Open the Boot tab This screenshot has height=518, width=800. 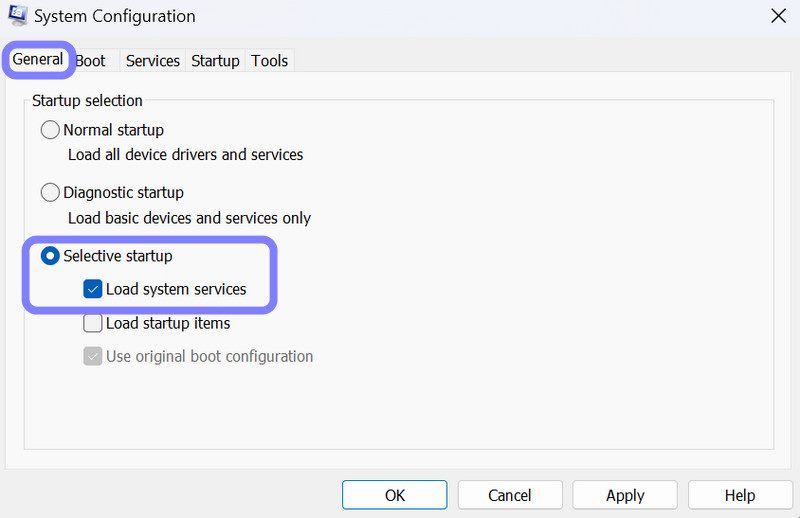[91, 61]
